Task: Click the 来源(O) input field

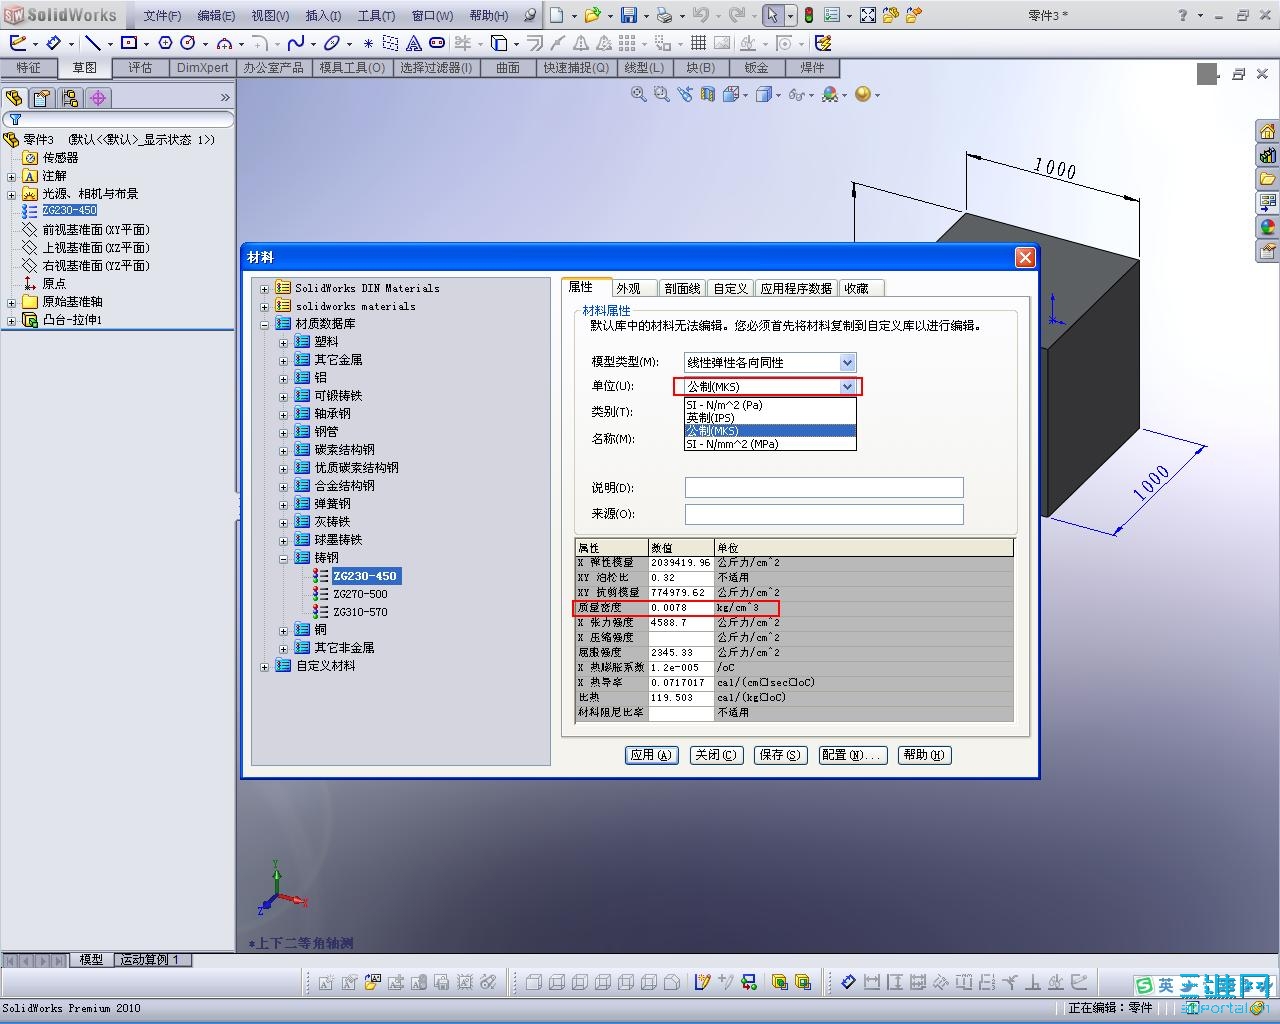Action: tap(824, 514)
